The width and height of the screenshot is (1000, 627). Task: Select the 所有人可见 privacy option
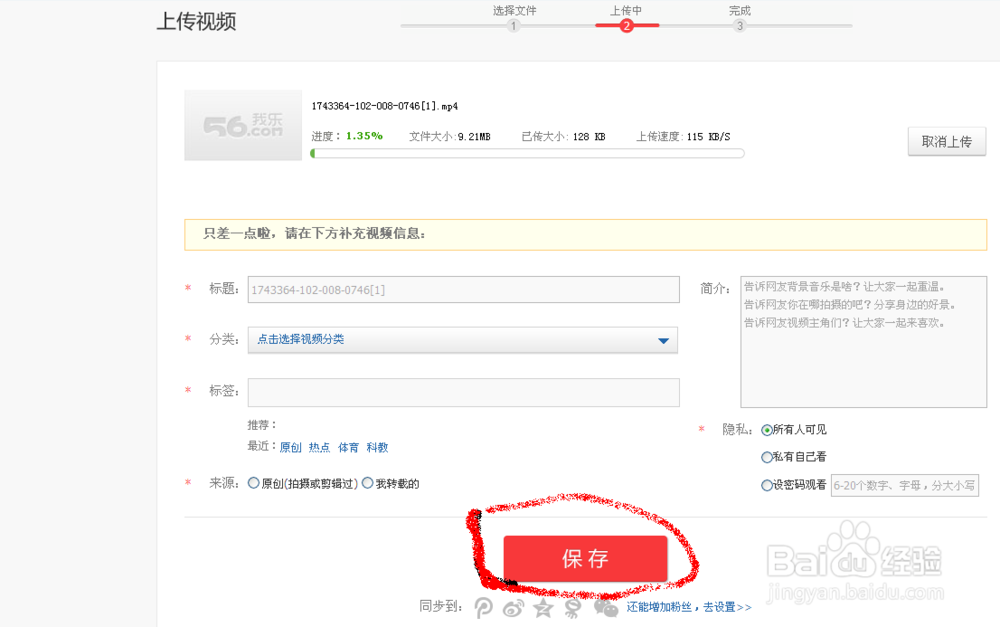(767, 431)
